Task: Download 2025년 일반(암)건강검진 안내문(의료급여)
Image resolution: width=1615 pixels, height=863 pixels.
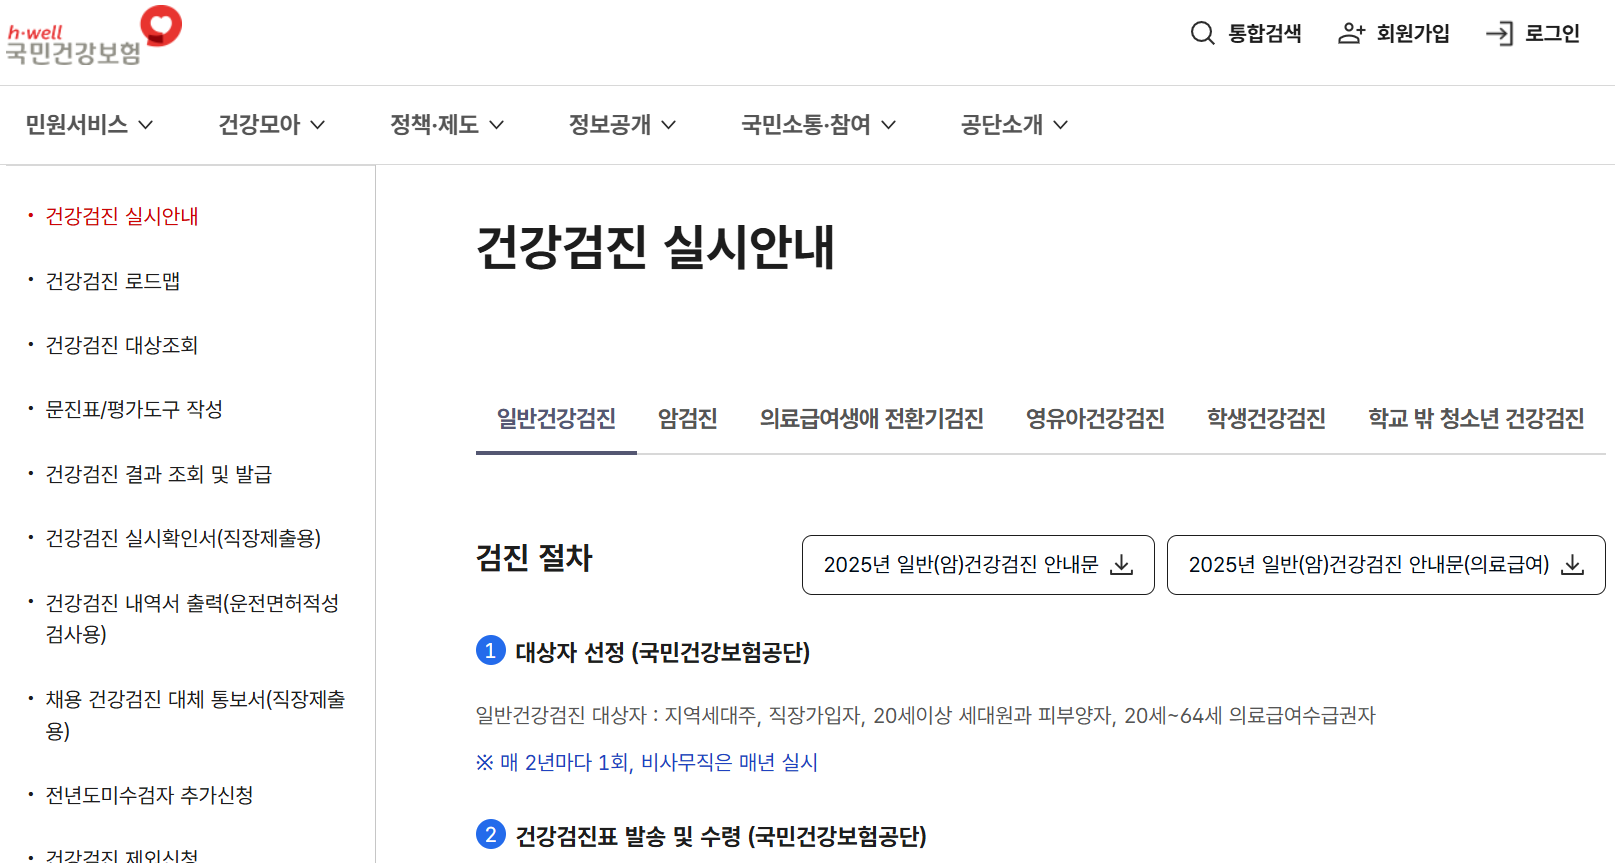Action: [x=1386, y=565]
